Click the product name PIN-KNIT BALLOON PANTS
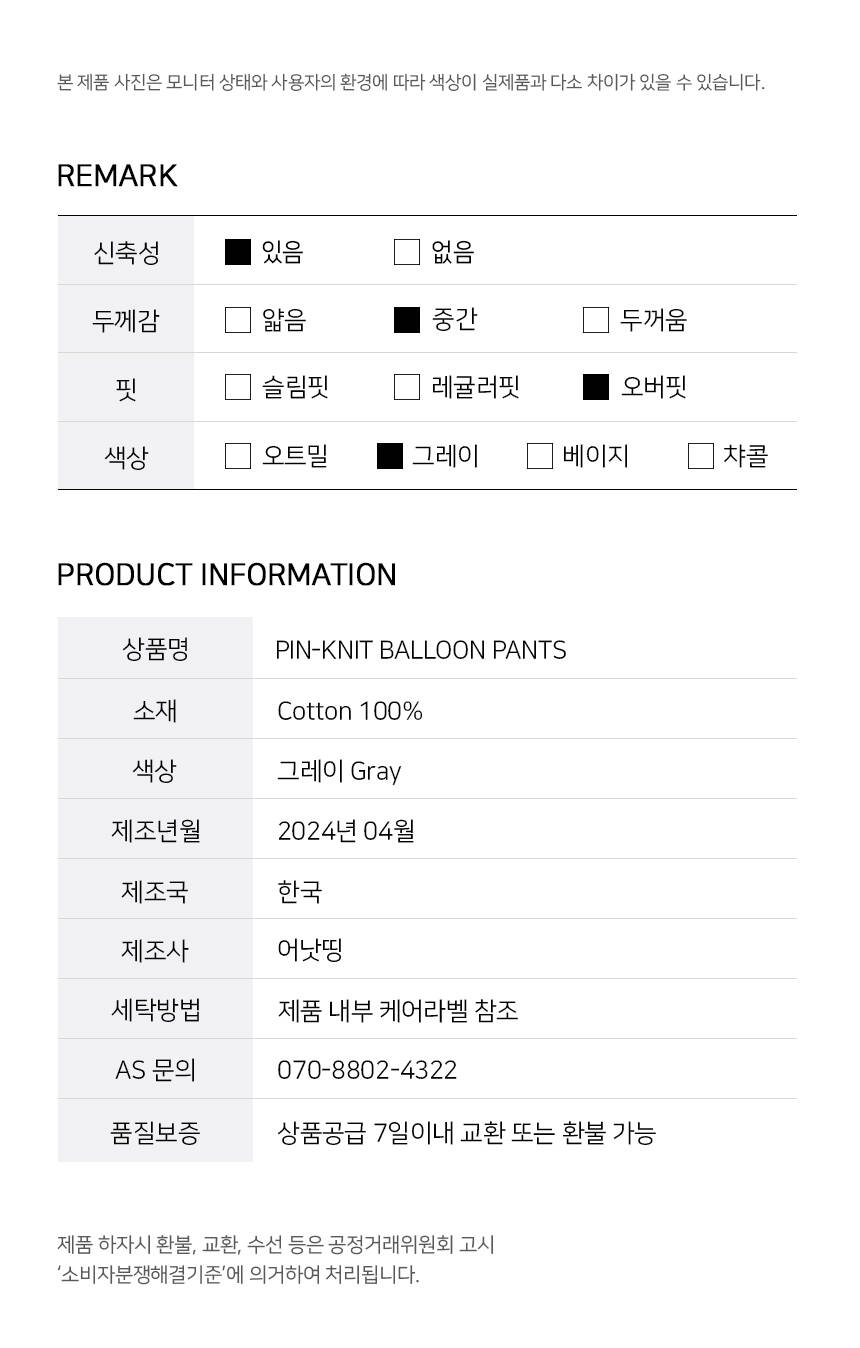Viewport: 860px width, 1348px height. coord(420,650)
